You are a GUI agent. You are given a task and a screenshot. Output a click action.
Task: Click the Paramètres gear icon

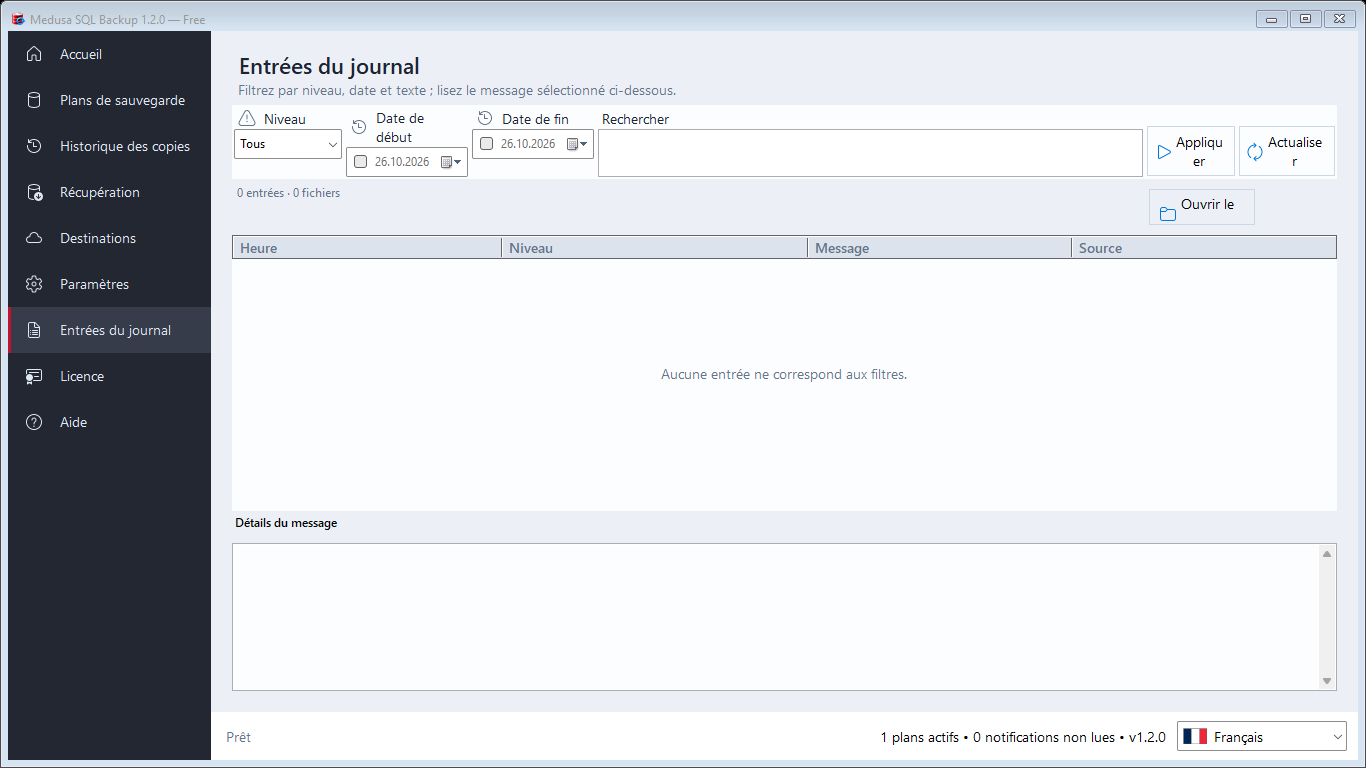tap(34, 284)
